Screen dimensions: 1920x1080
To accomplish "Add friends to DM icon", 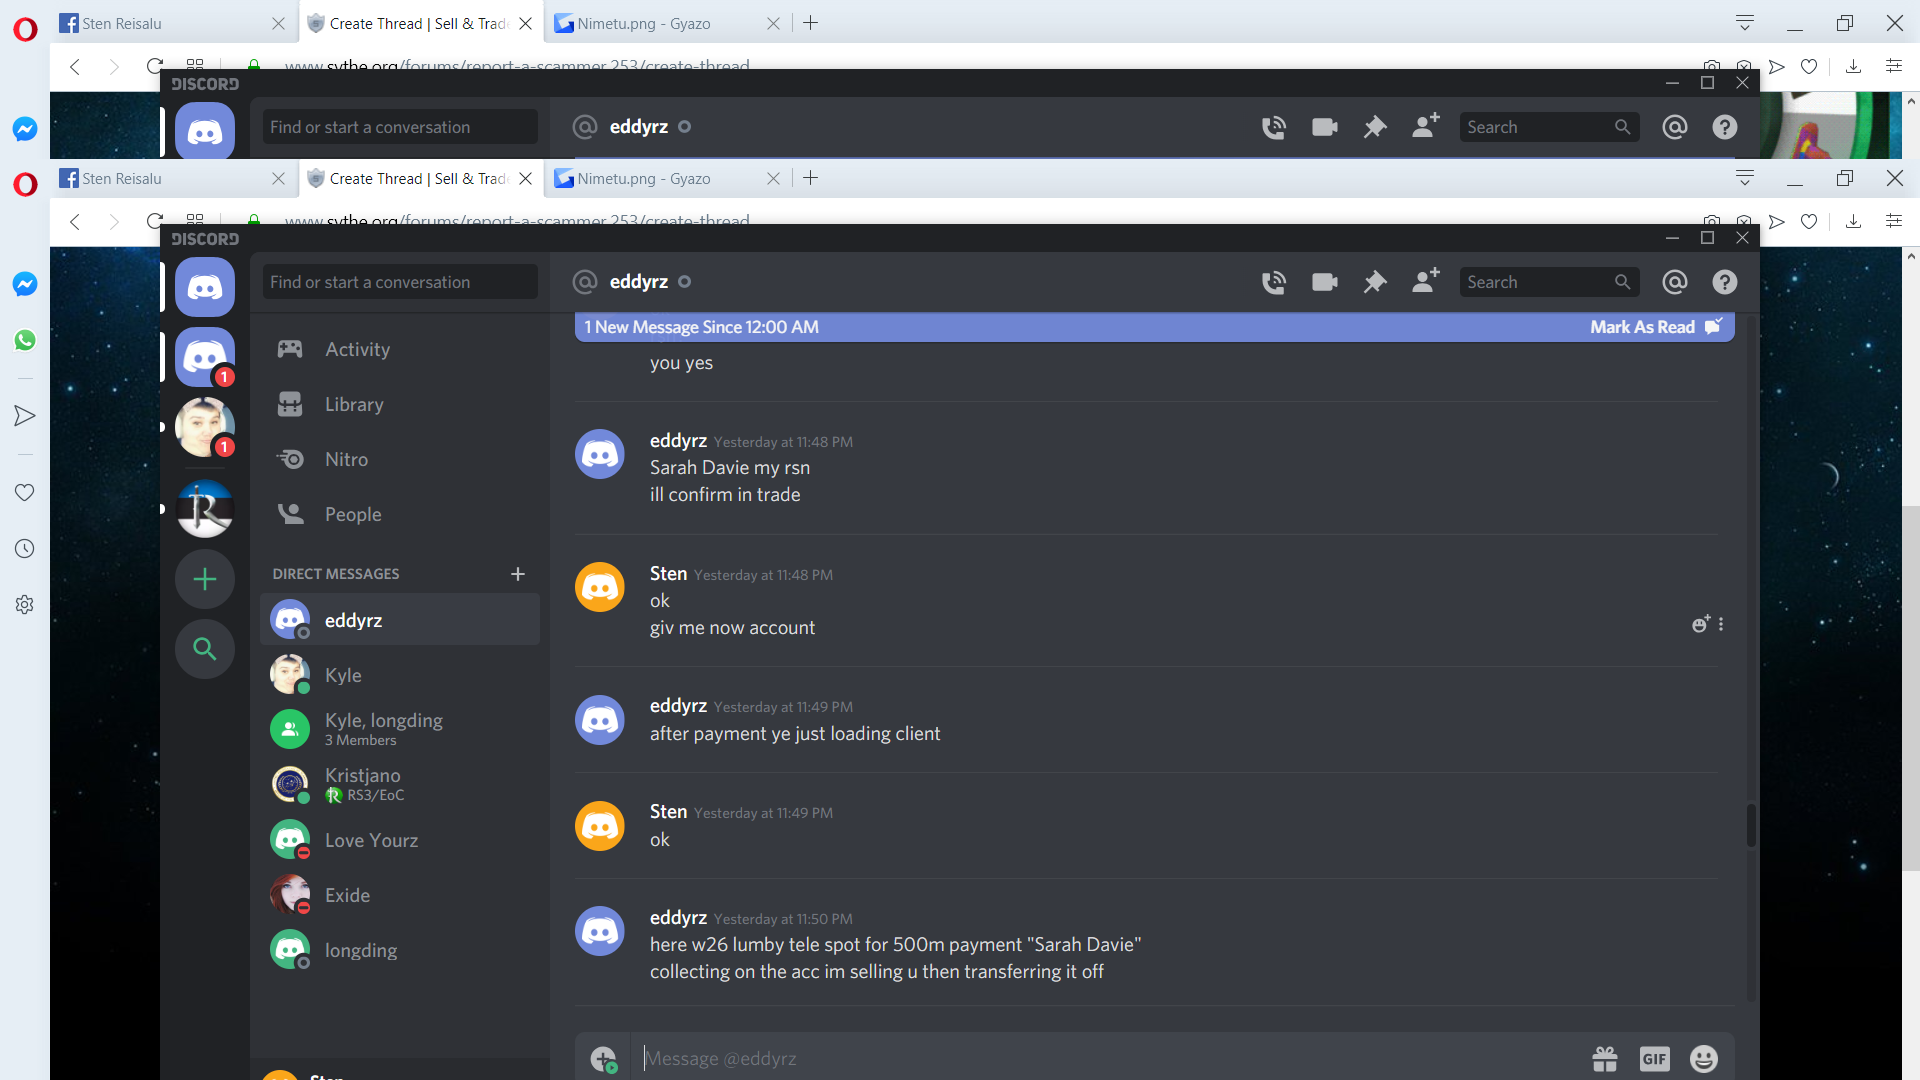I will point(1425,282).
